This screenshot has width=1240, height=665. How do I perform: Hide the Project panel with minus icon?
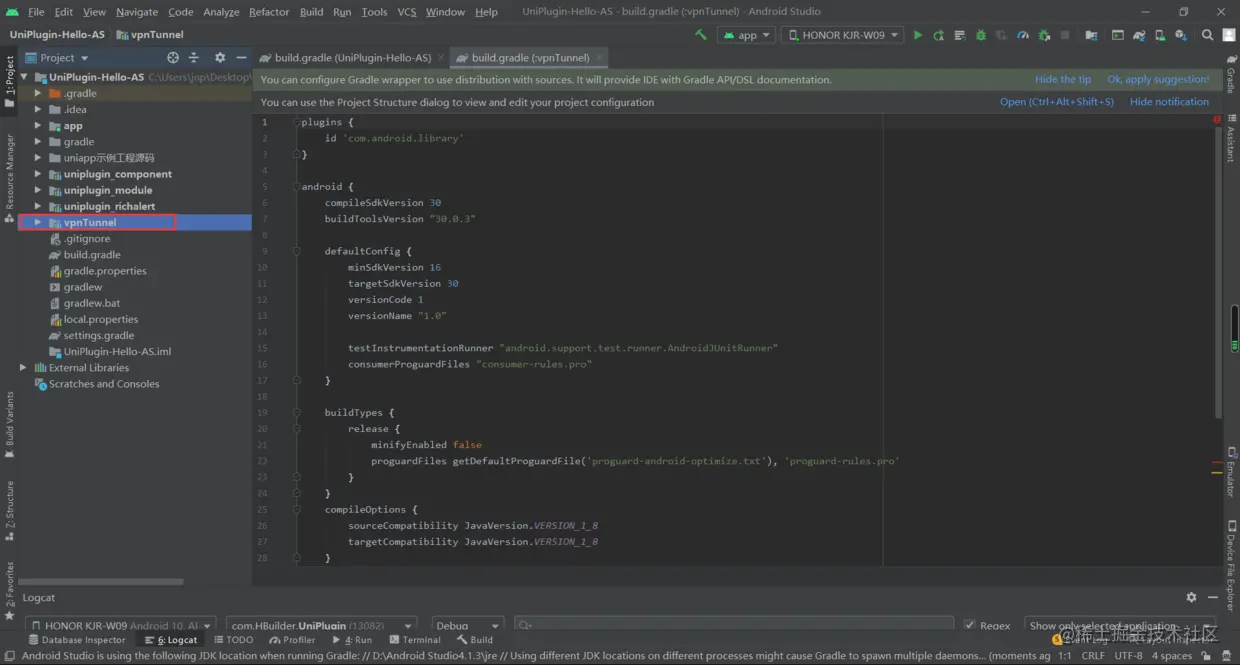click(x=241, y=58)
